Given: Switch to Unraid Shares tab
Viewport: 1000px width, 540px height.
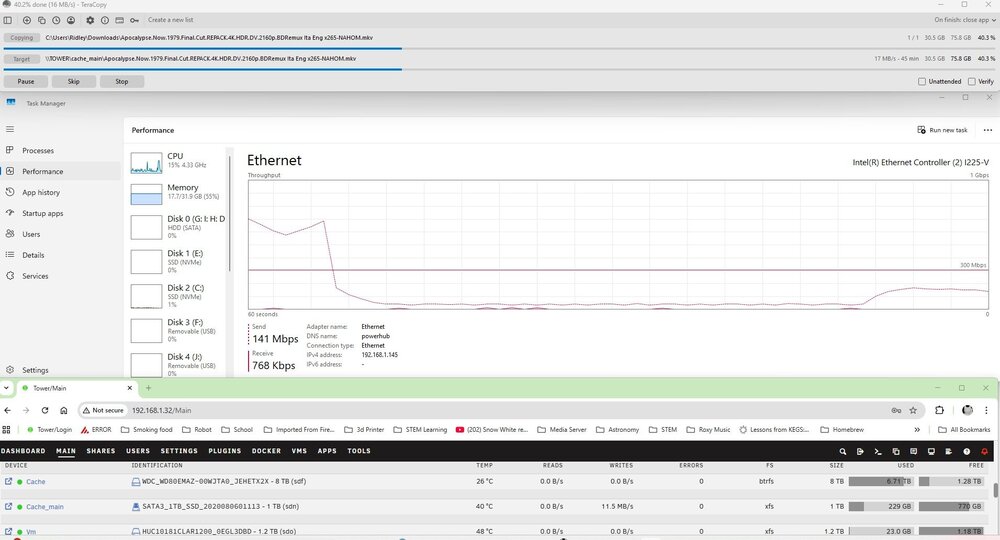Looking at the screenshot, I should 101,451.
